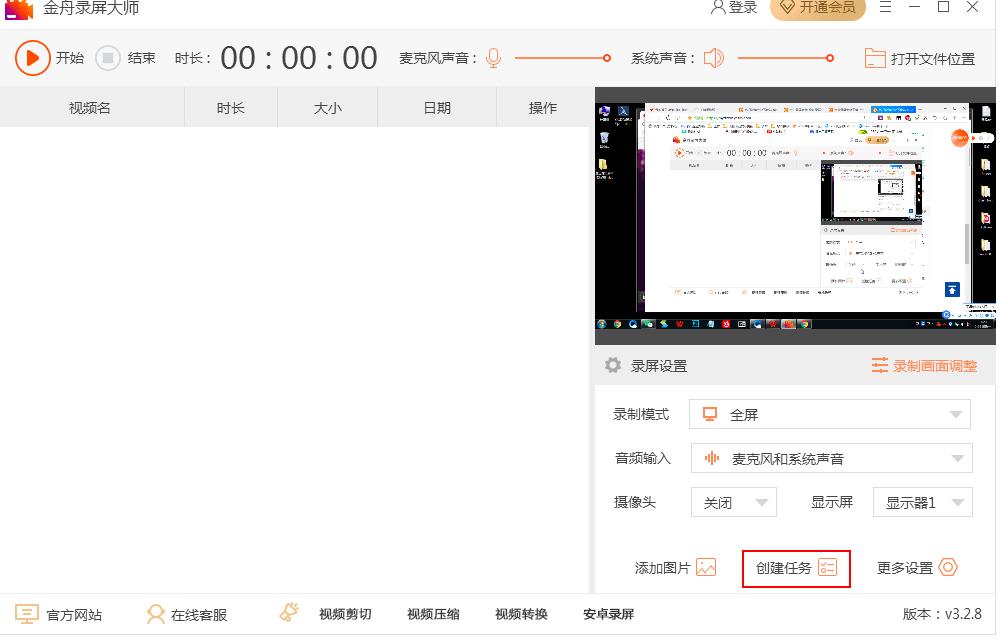Mute system sound via speaker icon

click(713, 58)
